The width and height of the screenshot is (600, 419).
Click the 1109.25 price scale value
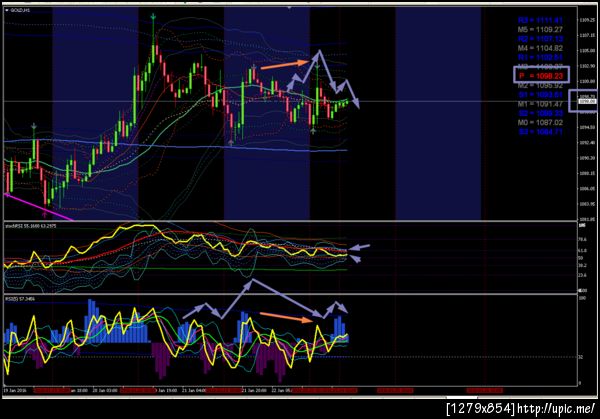pyautogui.click(x=587, y=20)
